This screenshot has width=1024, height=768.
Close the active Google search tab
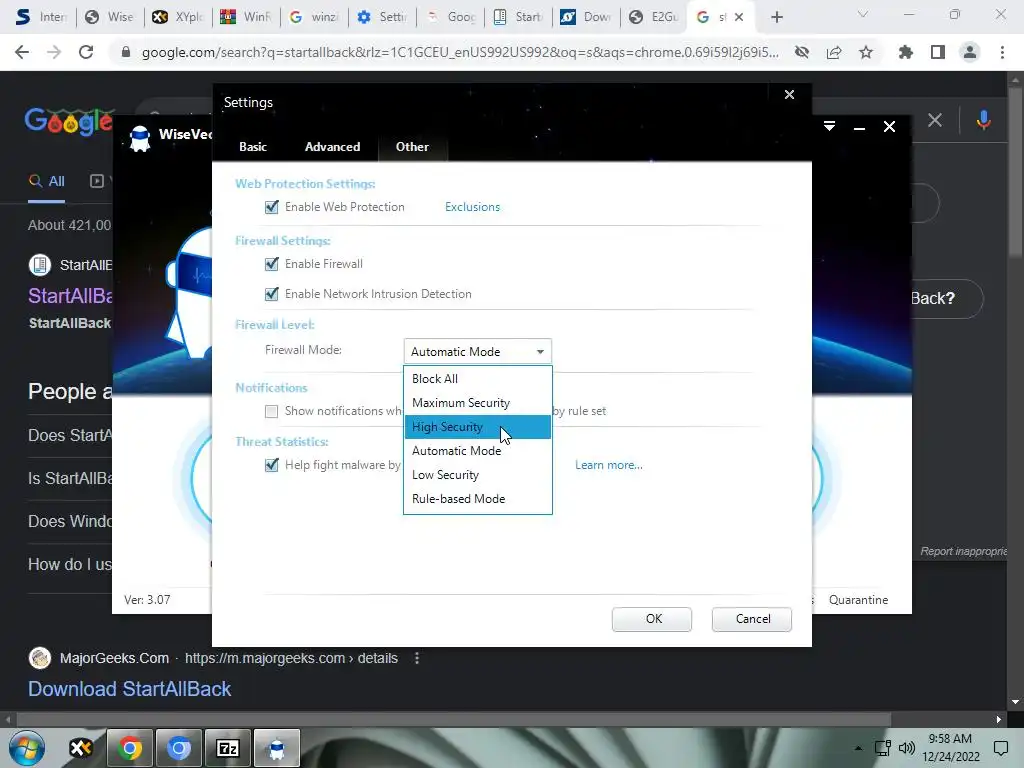[x=739, y=17]
